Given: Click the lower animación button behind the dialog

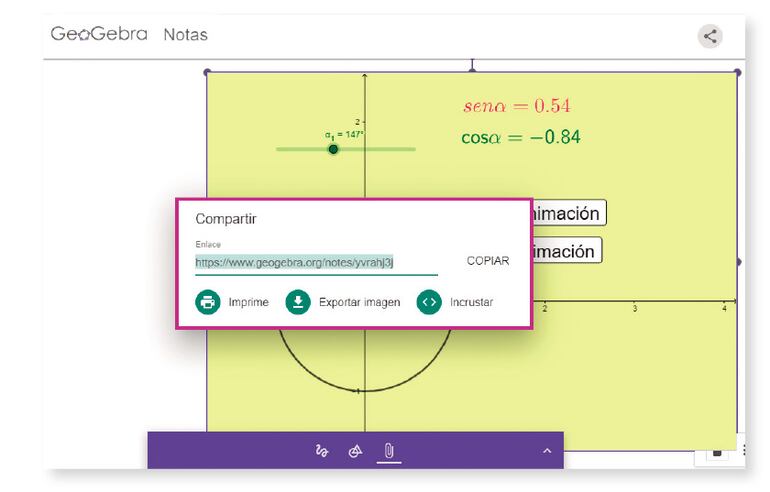Looking at the screenshot, I should [x=567, y=251].
